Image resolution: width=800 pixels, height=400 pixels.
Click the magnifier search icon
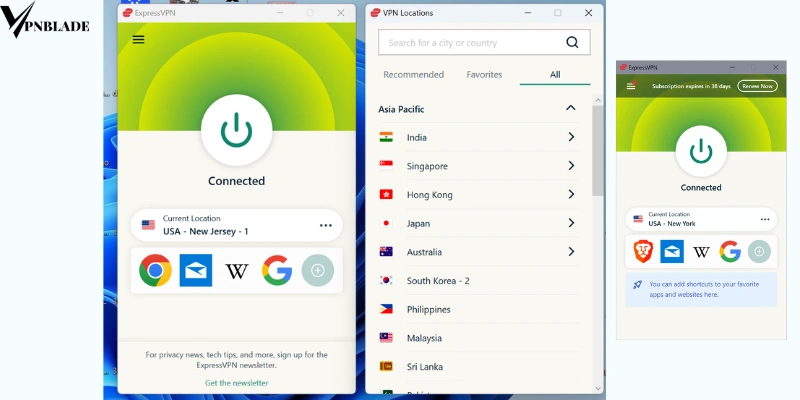tap(572, 42)
